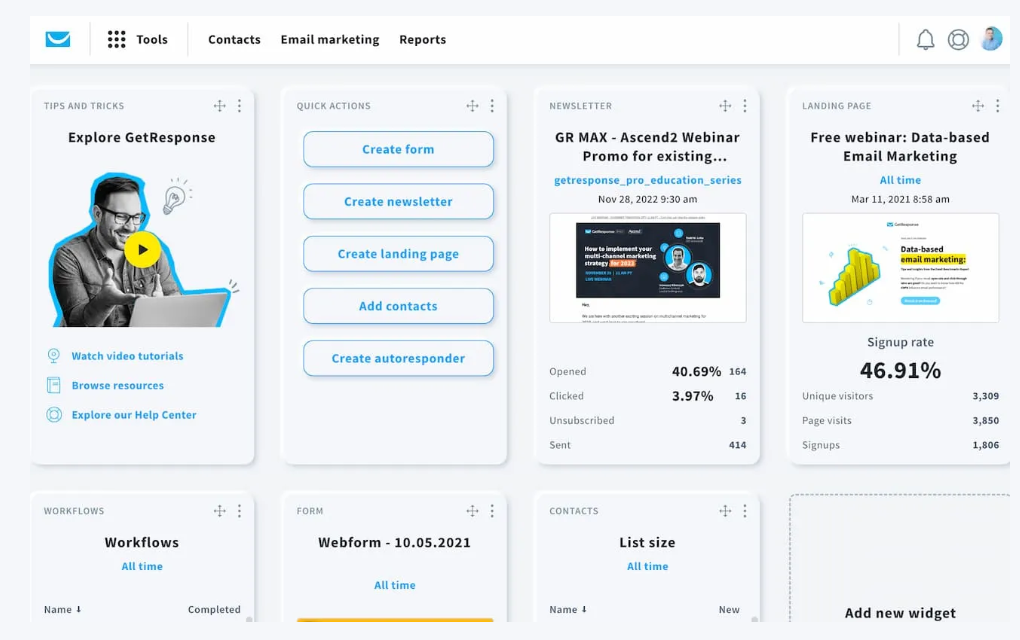Open the three-dot menu on Landing Page widget
Image resolution: width=1020 pixels, height=640 pixels.
click(x=997, y=106)
